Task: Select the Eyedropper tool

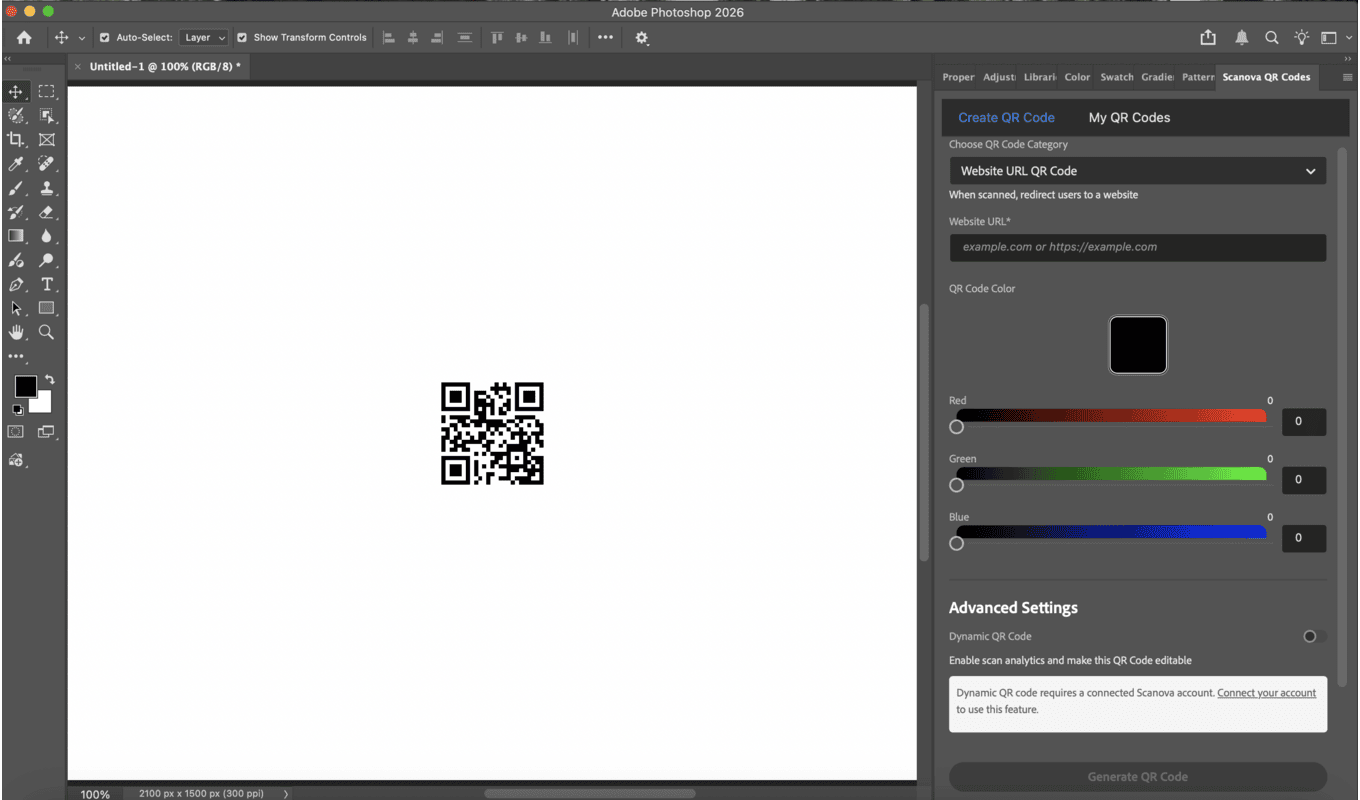Action: coord(16,164)
